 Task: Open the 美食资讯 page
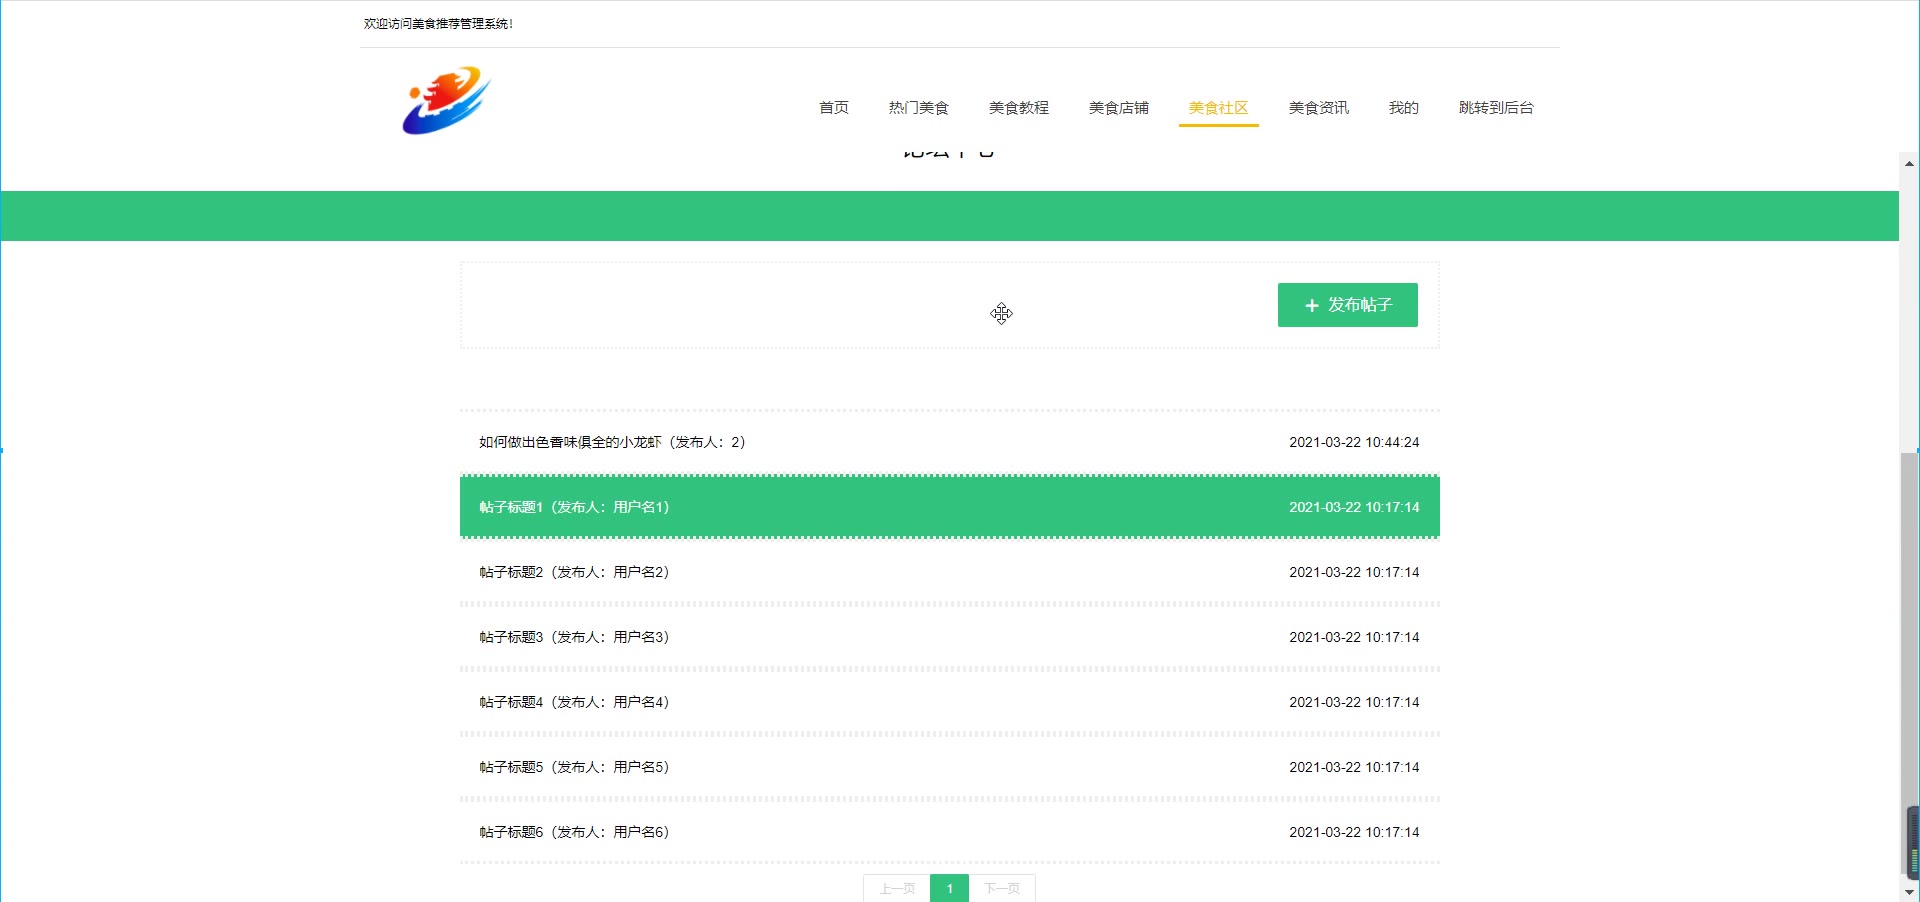[x=1318, y=108]
